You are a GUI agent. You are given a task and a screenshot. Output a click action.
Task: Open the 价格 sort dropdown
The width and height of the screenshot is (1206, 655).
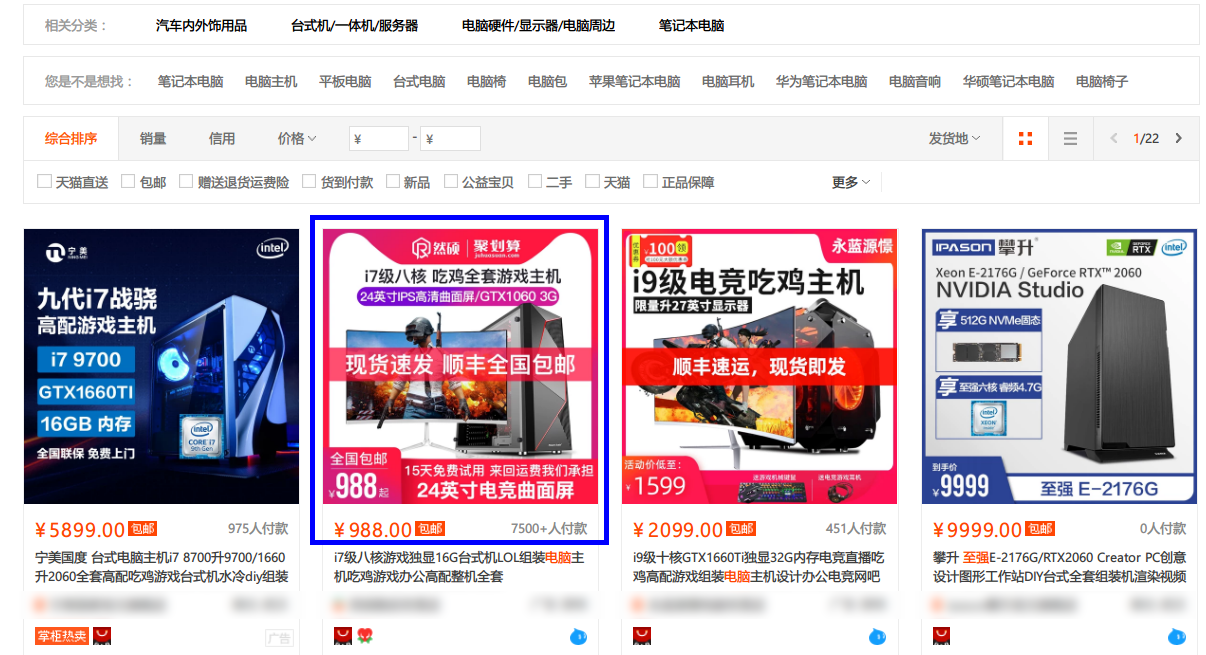(x=297, y=139)
